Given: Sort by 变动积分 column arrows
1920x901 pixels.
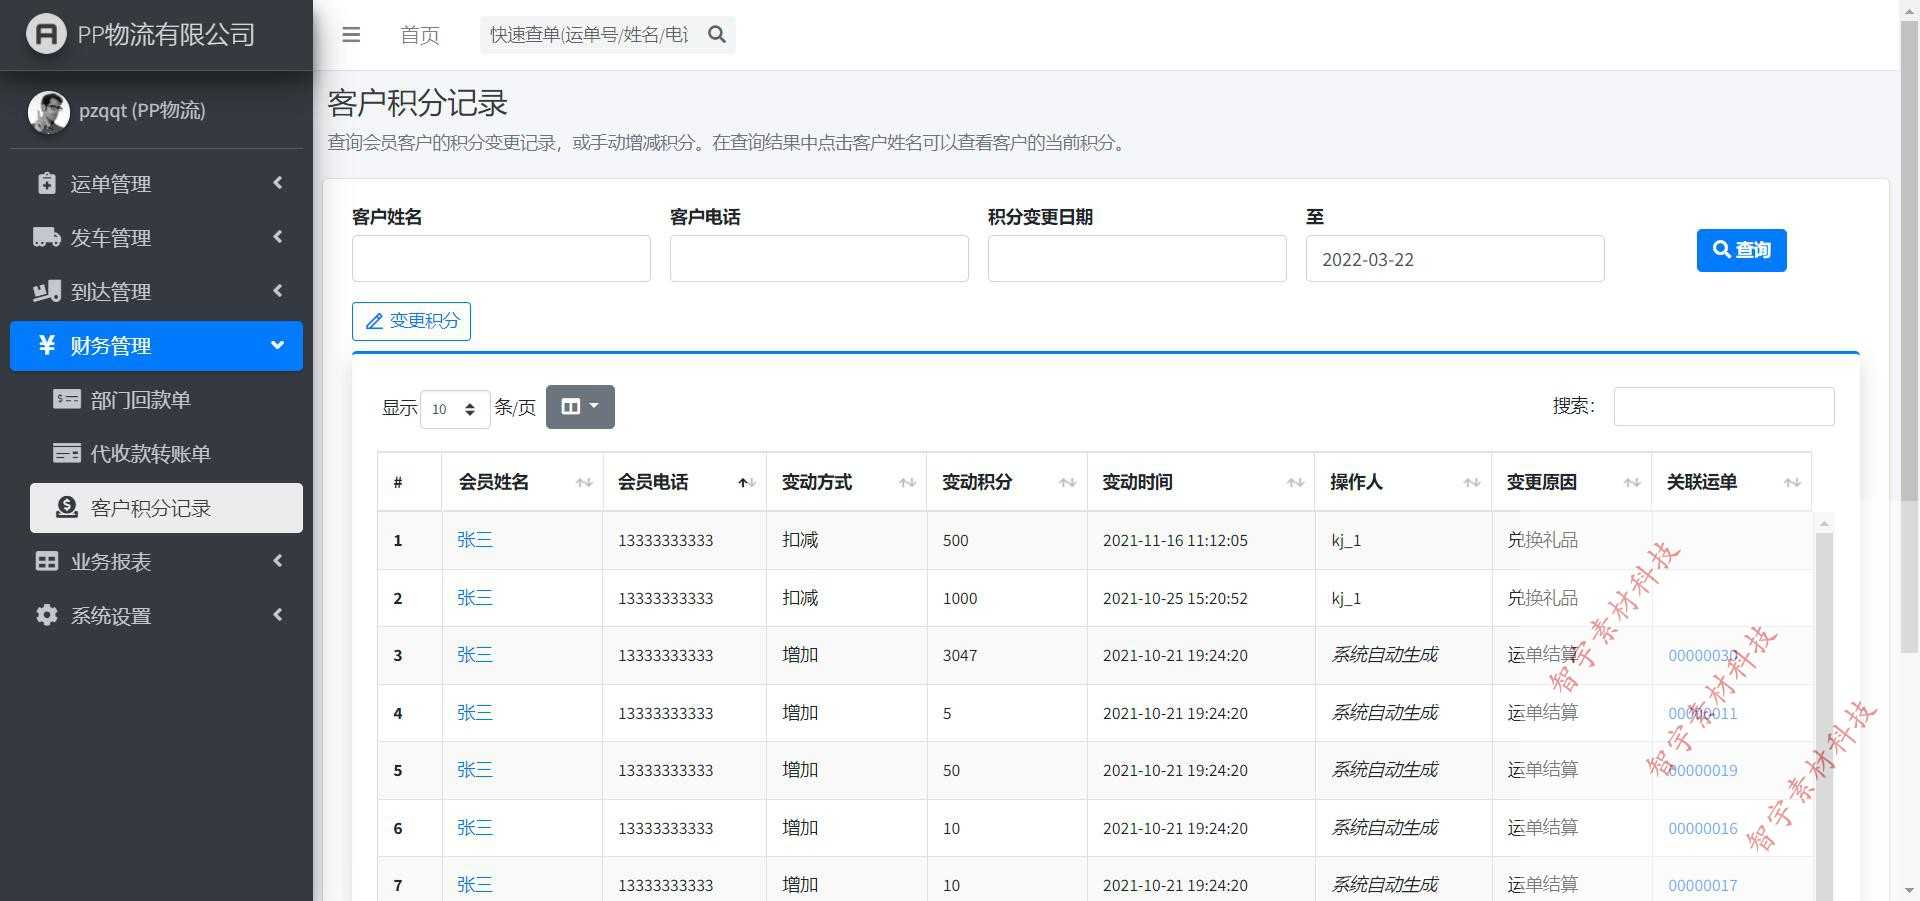Looking at the screenshot, I should tap(1067, 483).
